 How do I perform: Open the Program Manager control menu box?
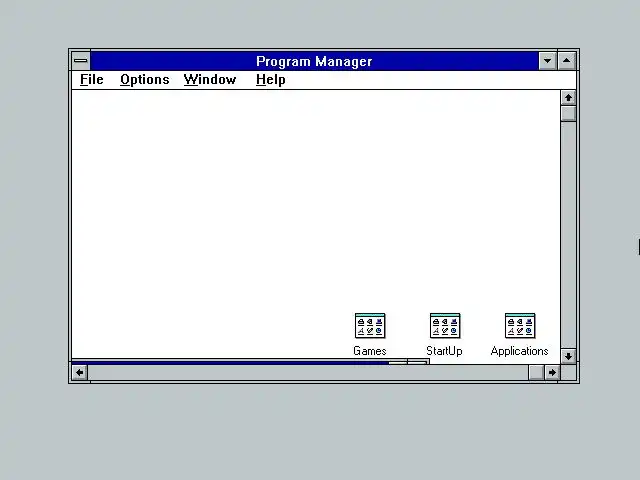coord(81,61)
